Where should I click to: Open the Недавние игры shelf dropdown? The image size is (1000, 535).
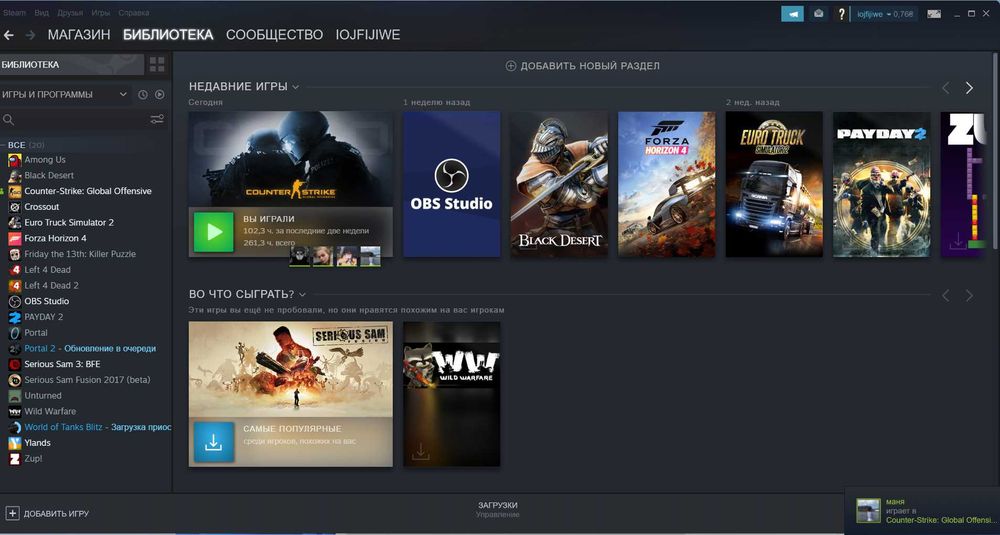[x=295, y=87]
